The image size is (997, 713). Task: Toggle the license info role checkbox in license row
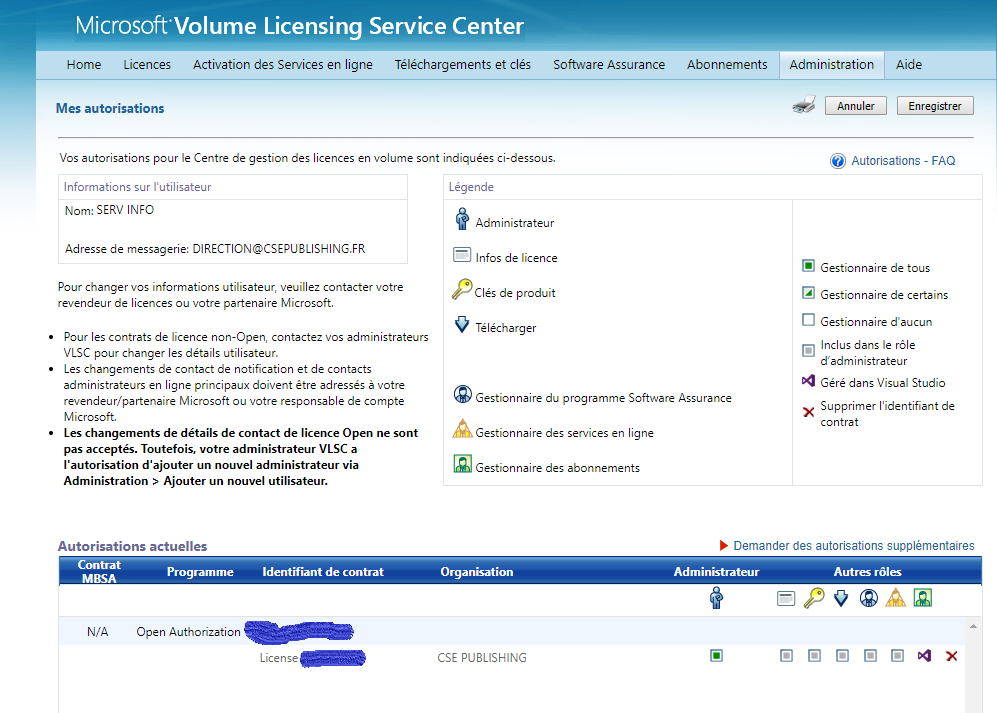click(787, 656)
